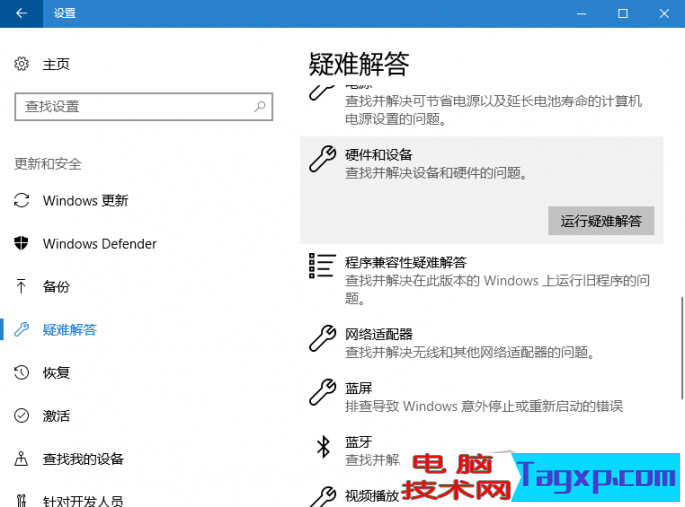This screenshot has width=685, height=507.
Task: Click 排查导致 Windows 意外停止 description
Action: (484, 406)
